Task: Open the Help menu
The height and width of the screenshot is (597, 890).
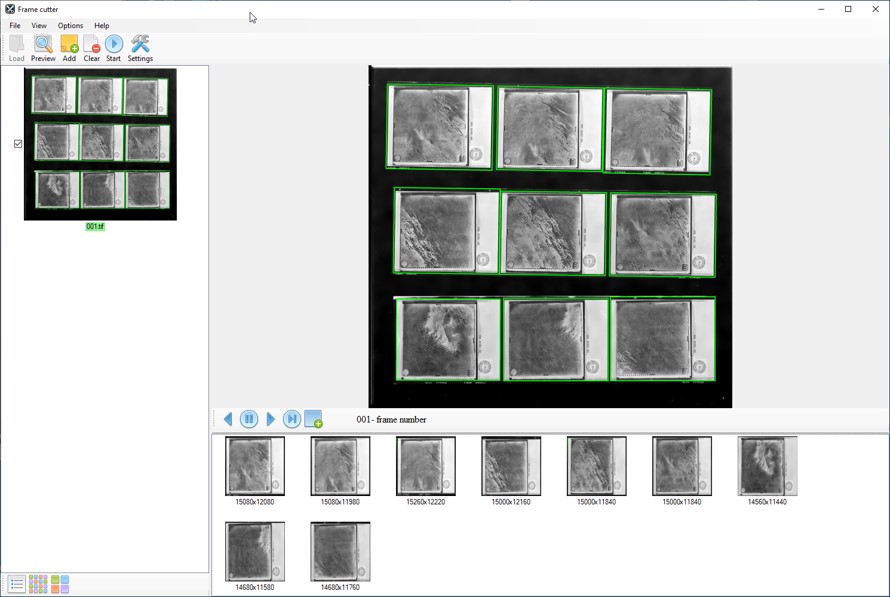Action: point(102,26)
